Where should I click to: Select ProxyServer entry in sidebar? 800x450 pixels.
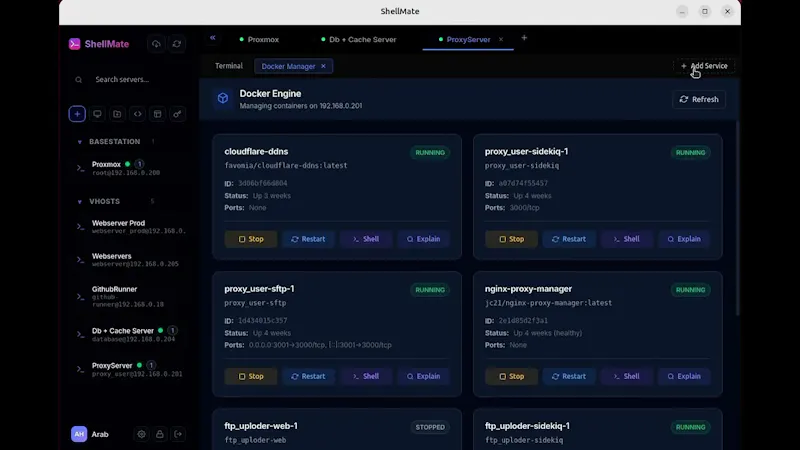[129, 369]
